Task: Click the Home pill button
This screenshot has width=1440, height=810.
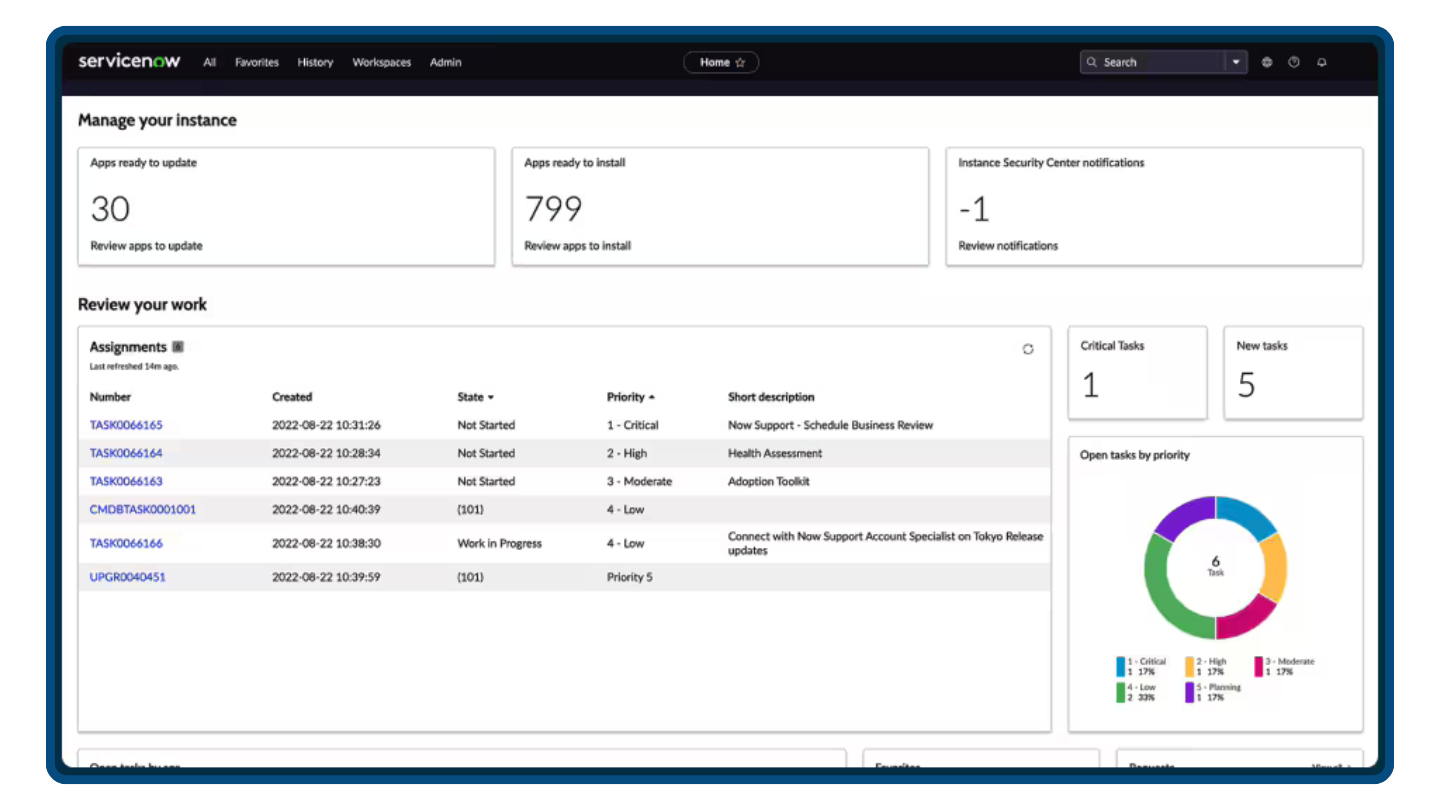Action: click(721, 62)
